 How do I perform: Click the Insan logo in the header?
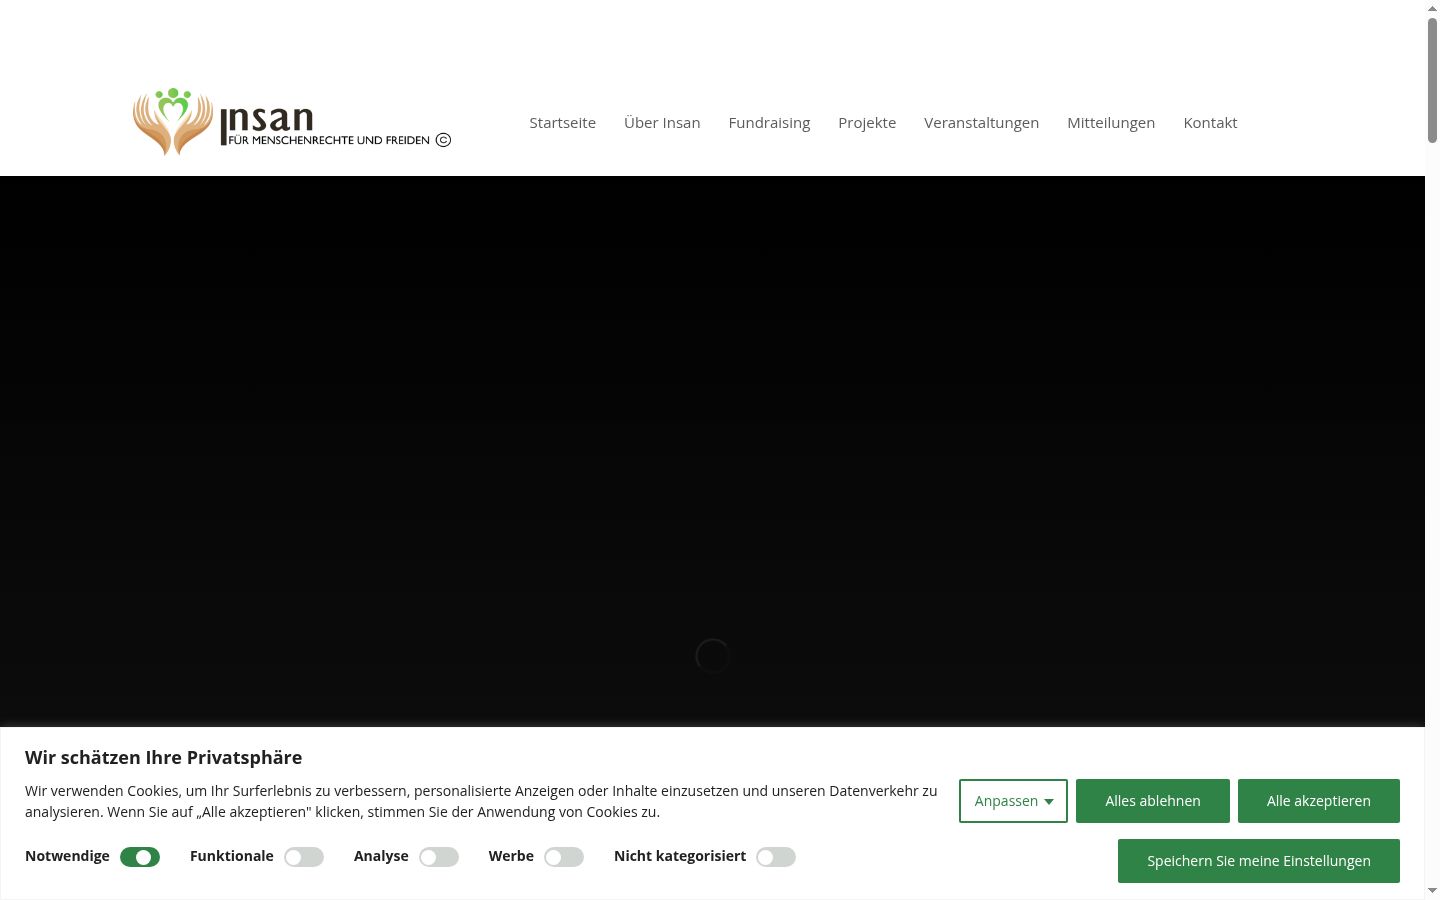(x=292, y=122)
